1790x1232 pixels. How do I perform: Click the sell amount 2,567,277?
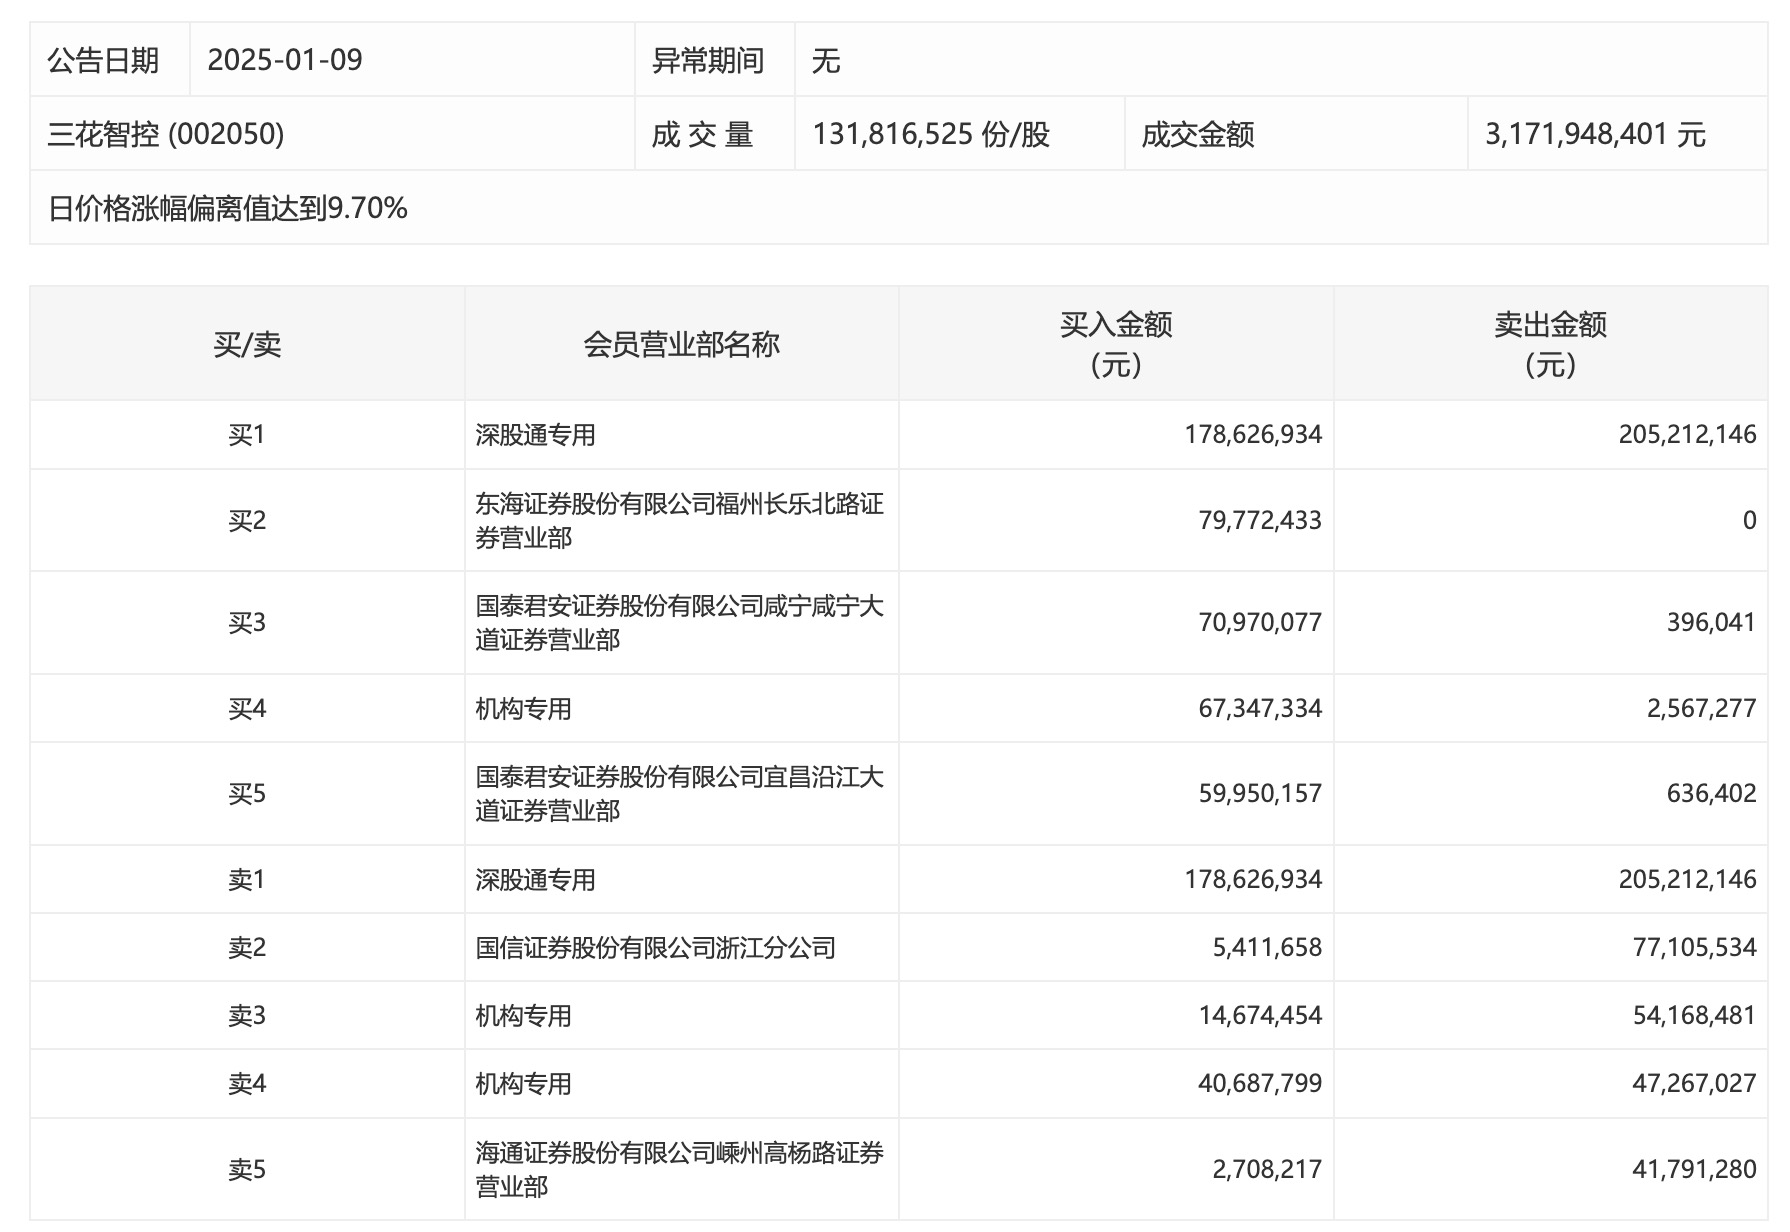1701,709
